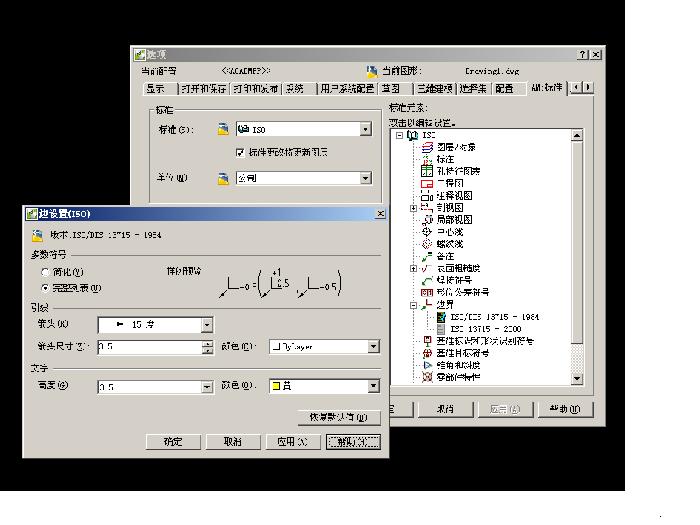The height and width of the screenshot is (525, 700).
Task: Click the drawing icon next to 当前图形
Action: tap(372, 71)
